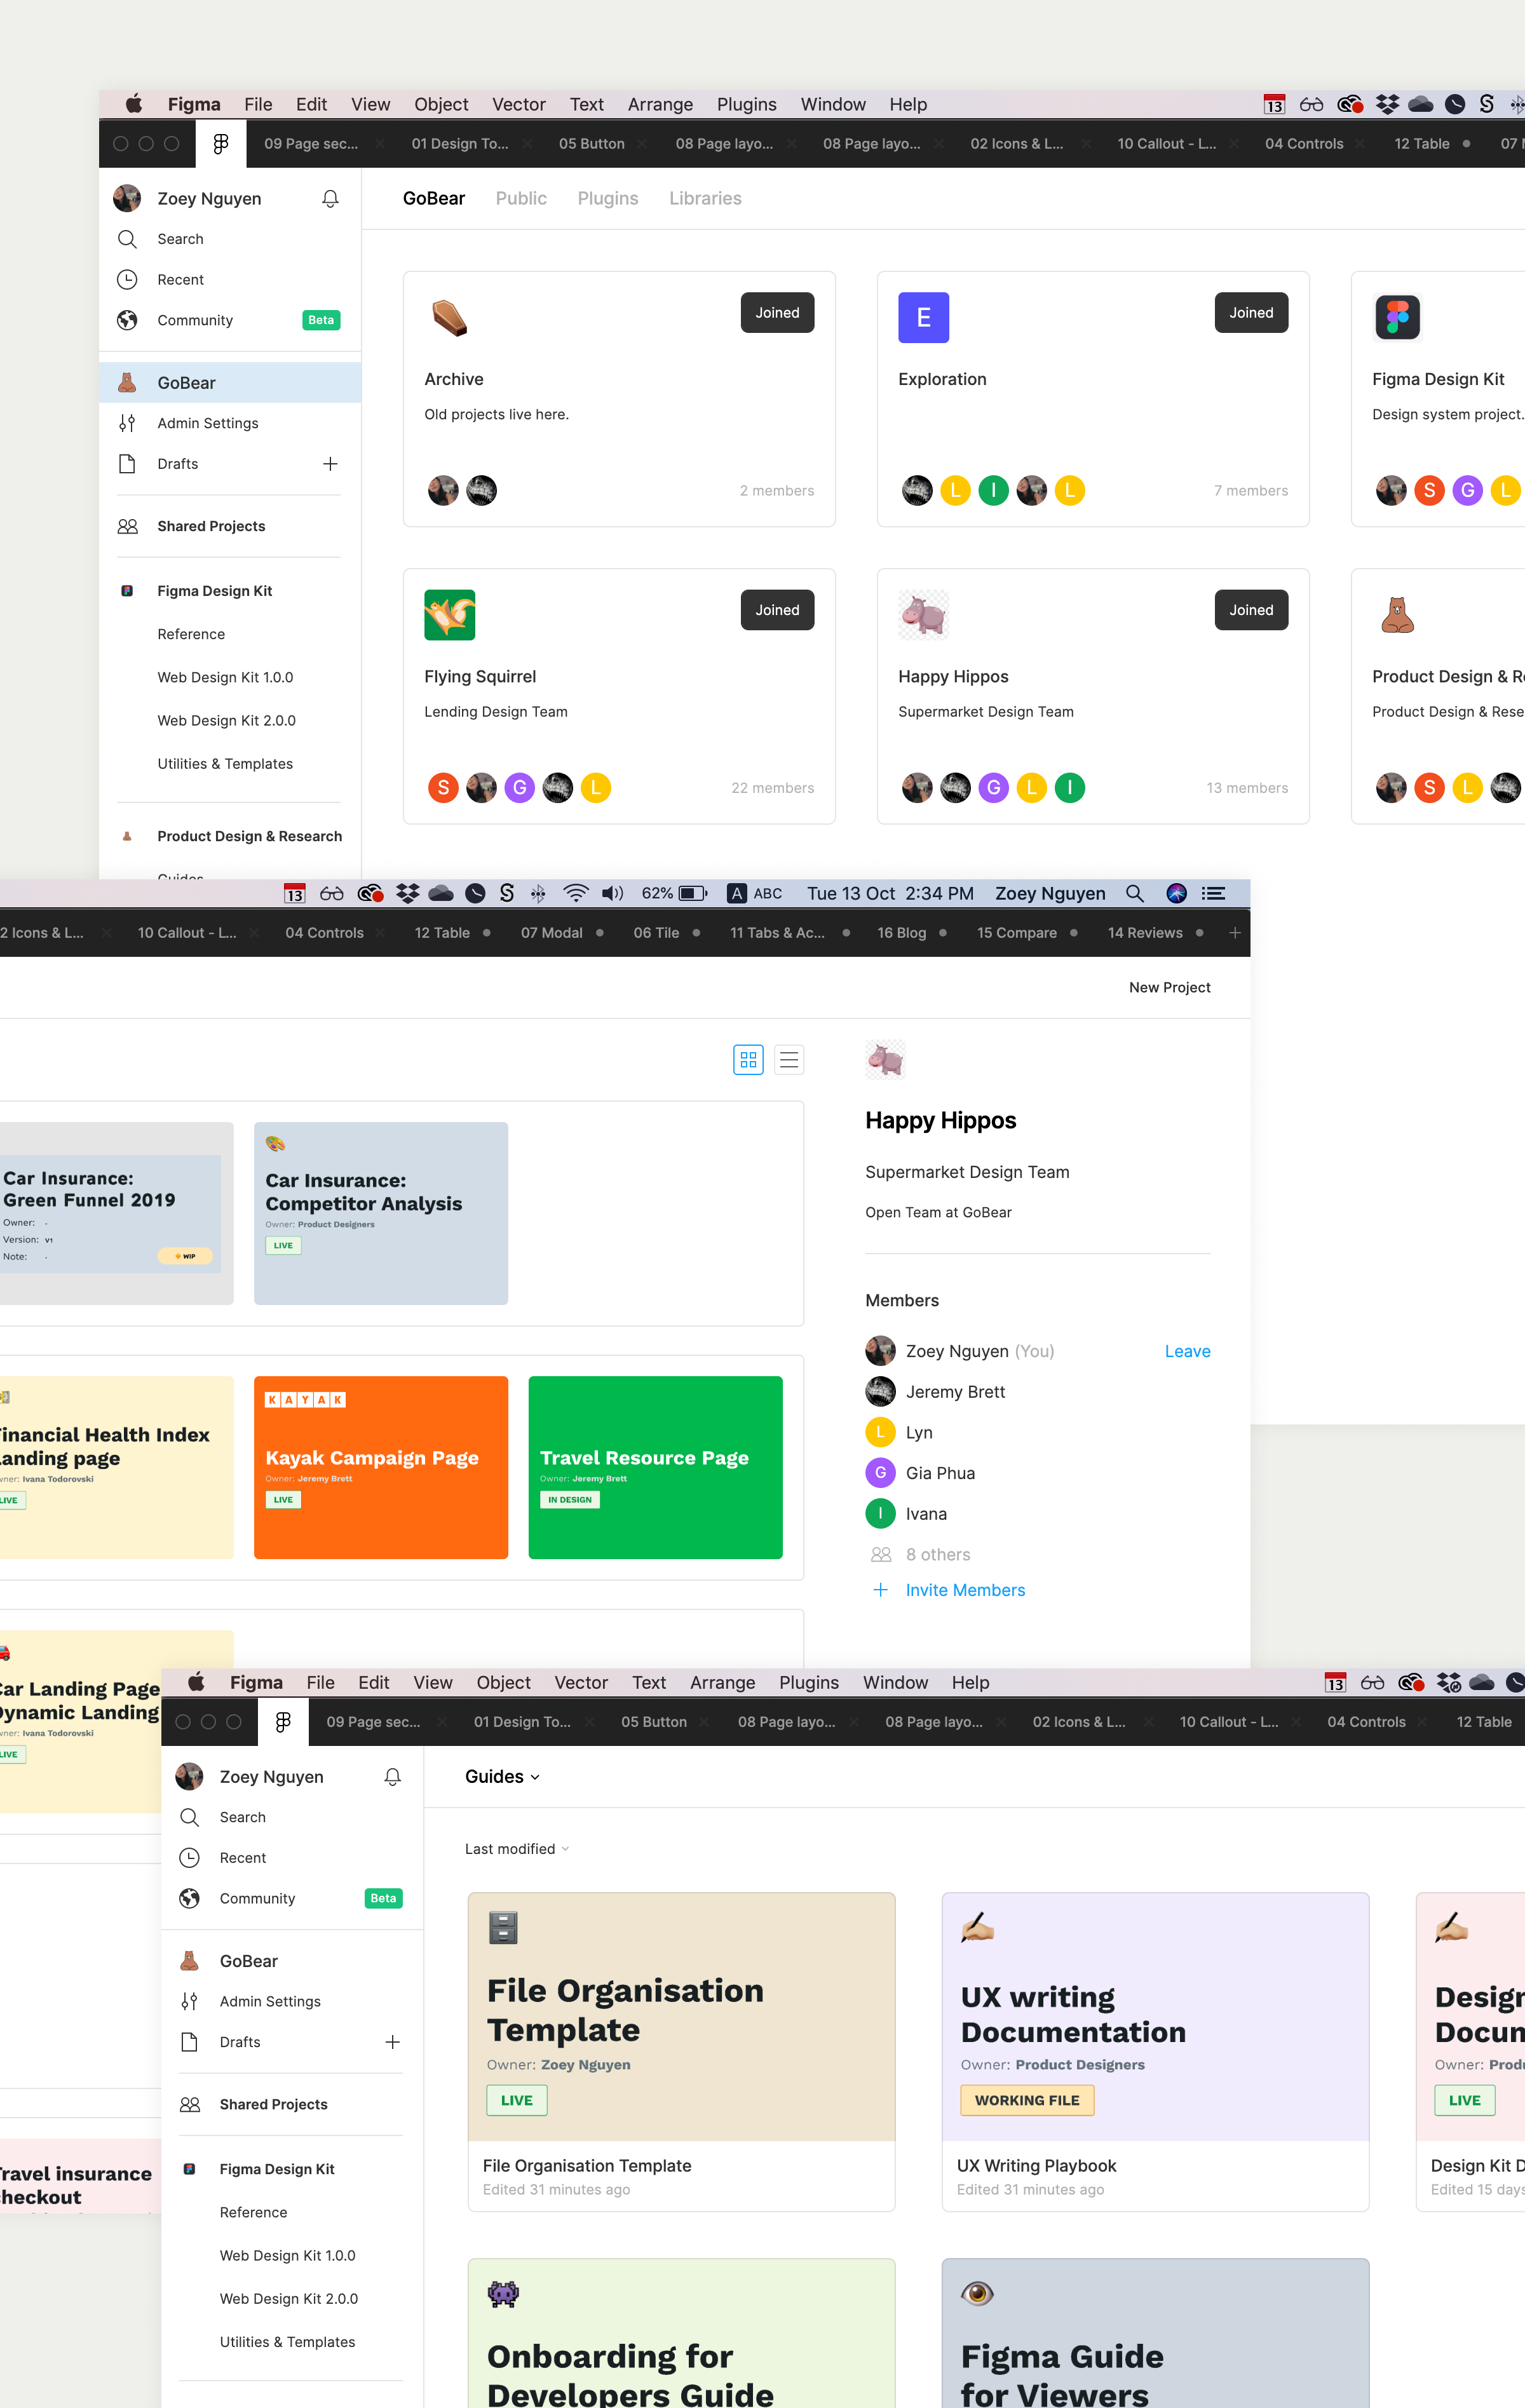
Task: Click Shared Projects people icon in top window
Action: click(127, 526)
